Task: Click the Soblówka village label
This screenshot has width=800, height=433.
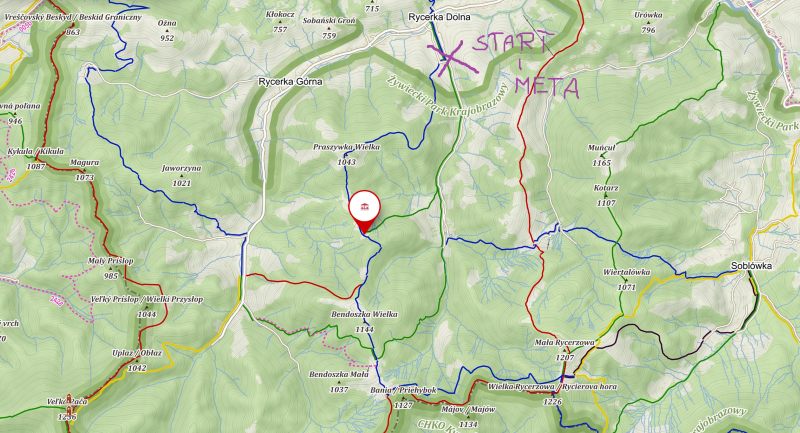Action: coord(751,266)
